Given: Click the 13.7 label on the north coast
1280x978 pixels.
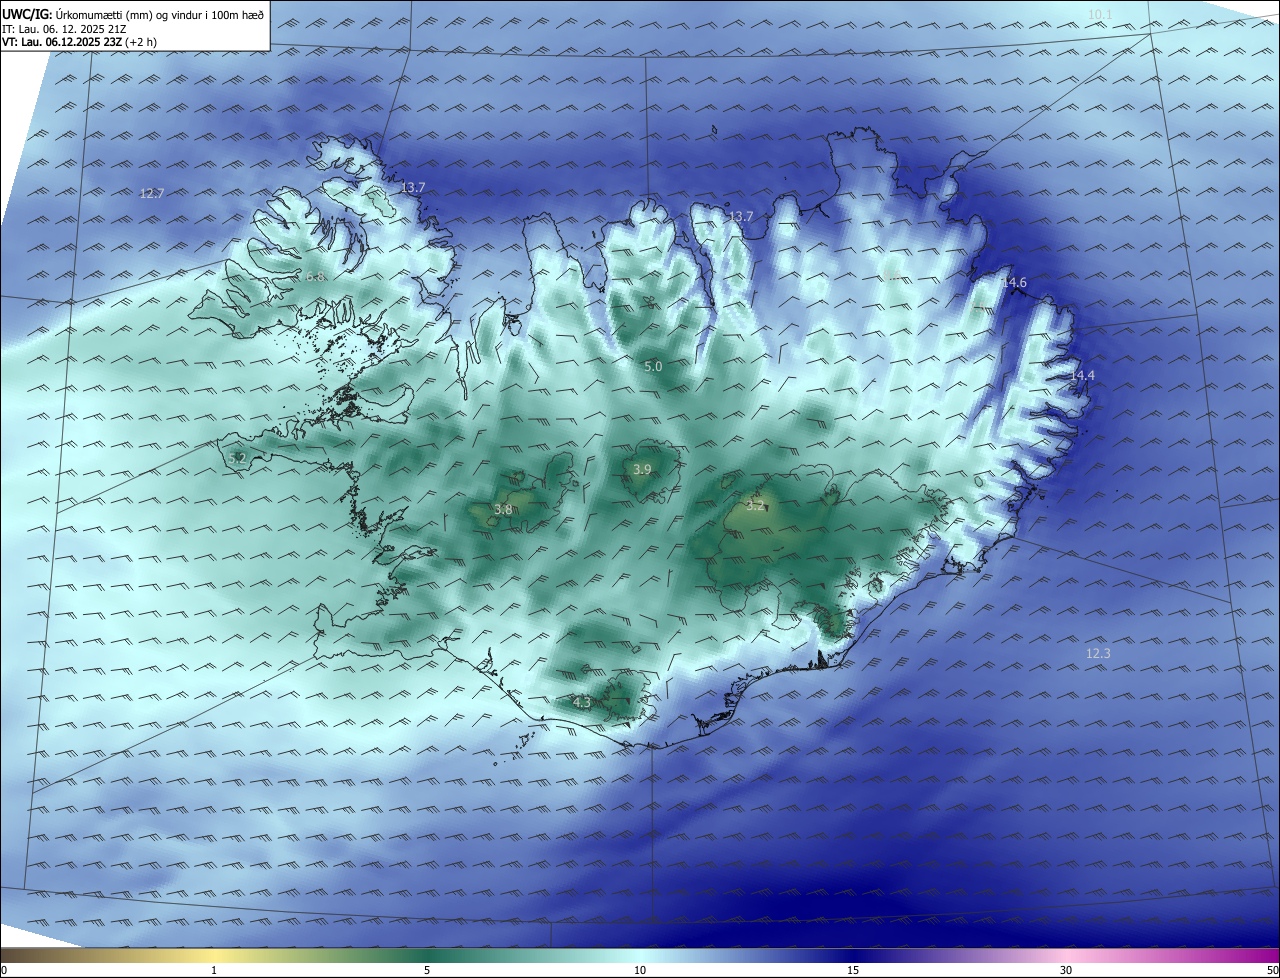Looking at the screenshot, I should [741, 216].
